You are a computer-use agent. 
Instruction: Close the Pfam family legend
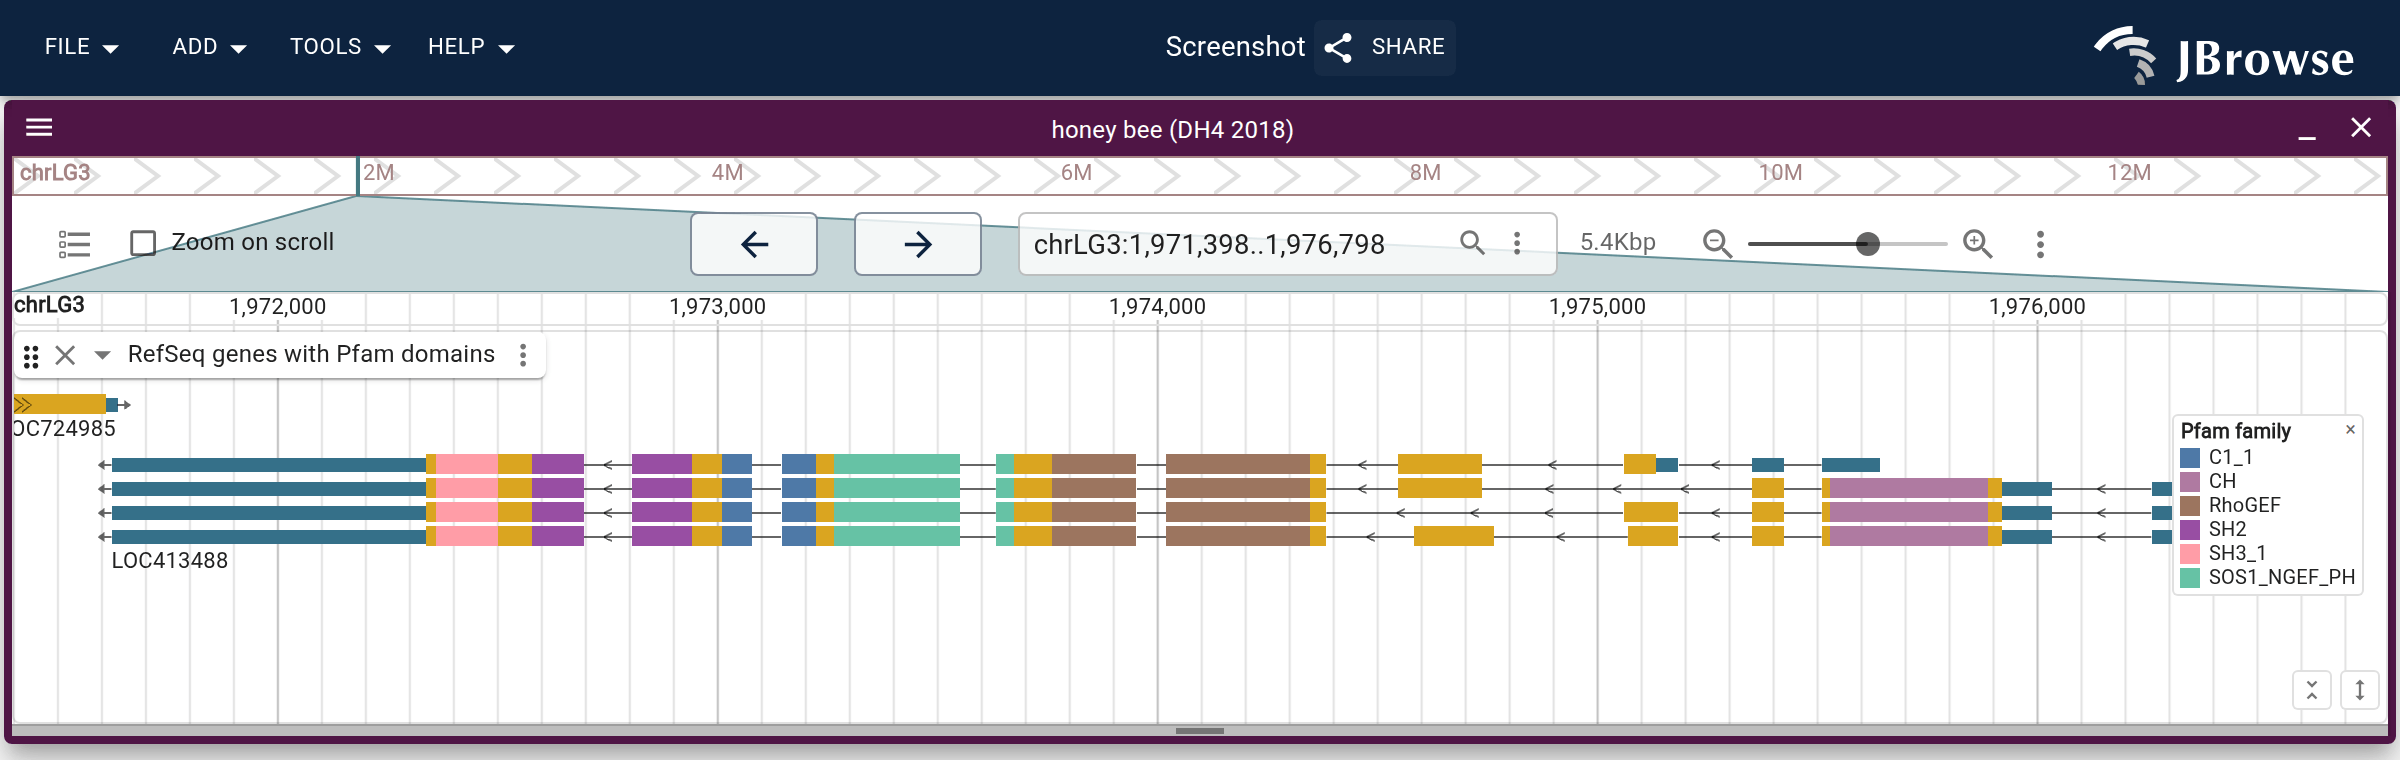pos(2350,429)
